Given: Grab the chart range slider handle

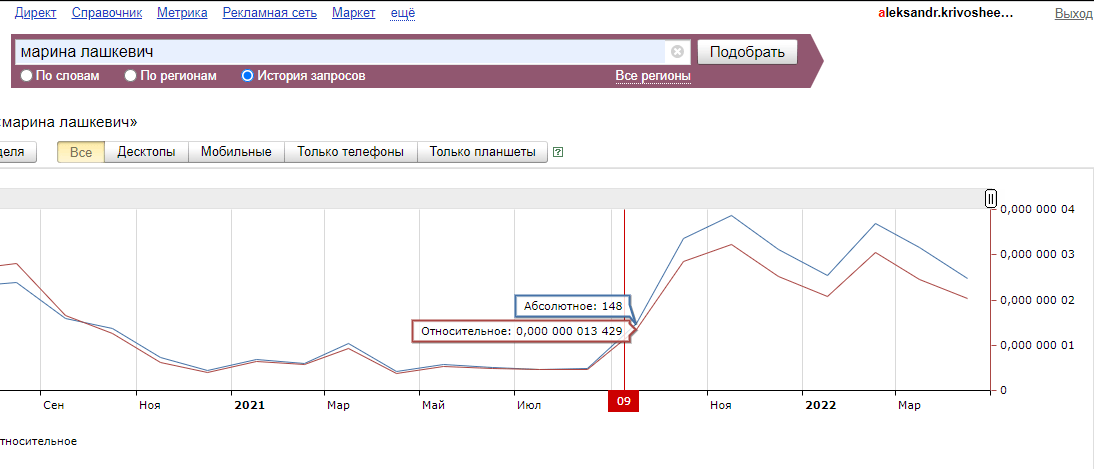Looking at the screenshot, I should [991, 199].
